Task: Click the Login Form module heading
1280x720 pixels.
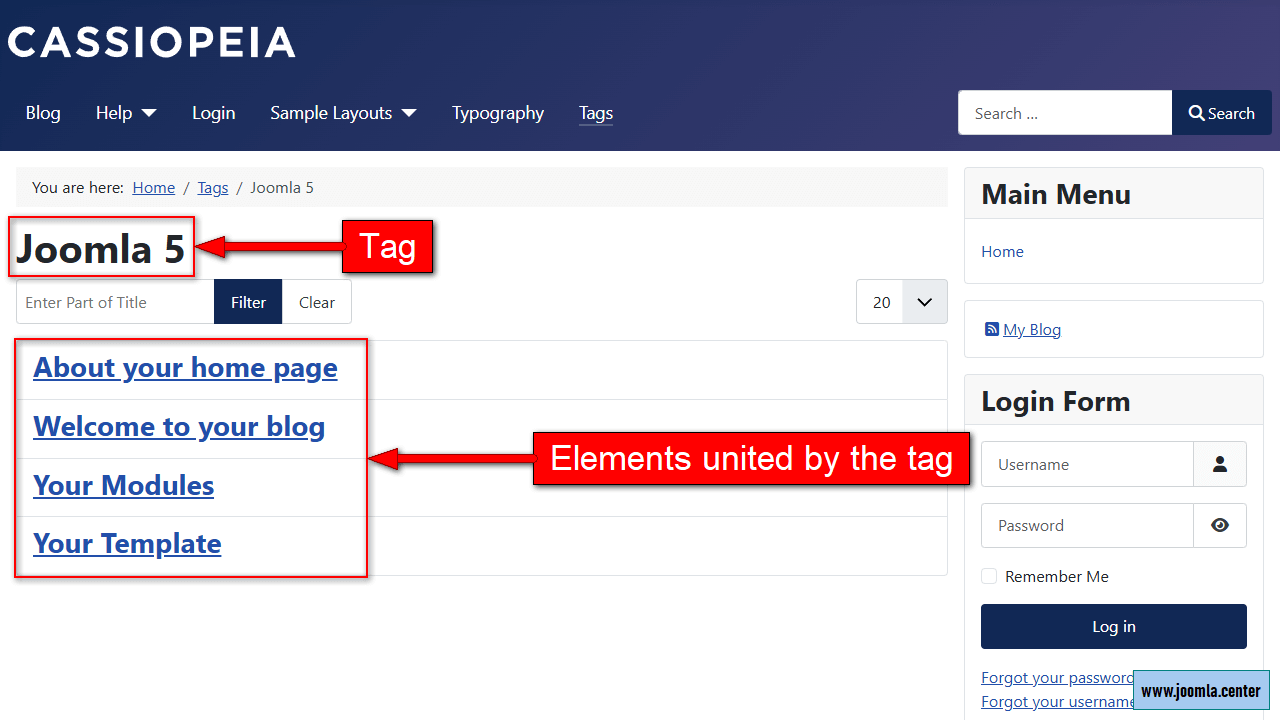Action: click(x=1056, y=401)
